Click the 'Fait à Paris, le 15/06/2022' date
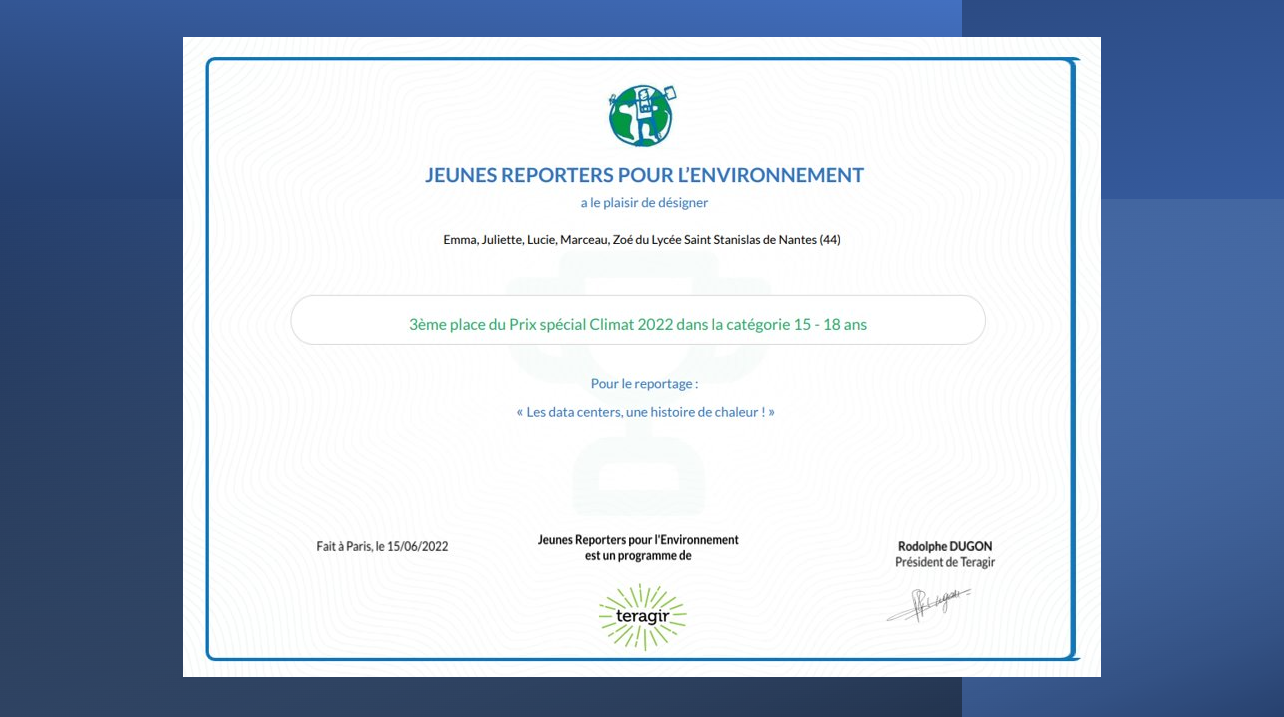Viewport: 1284px width, 717px height. click(382, 546)
